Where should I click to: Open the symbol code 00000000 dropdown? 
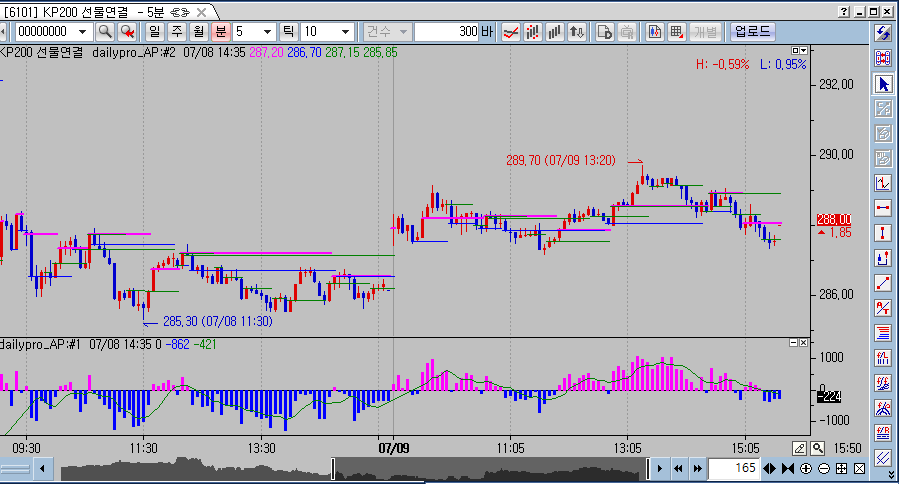pos(83,32)
